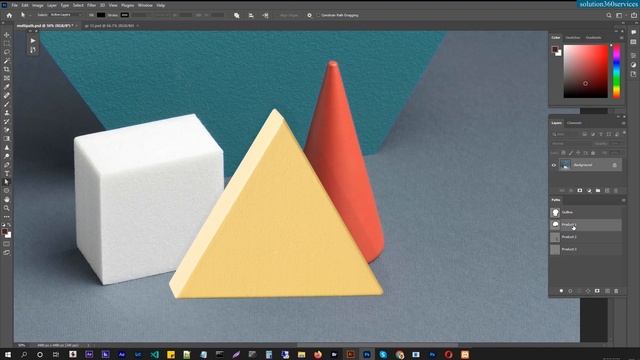Open the layer Opacity dropdown
This screenshot has width=640, height=360.
click(x=615, y=144)
